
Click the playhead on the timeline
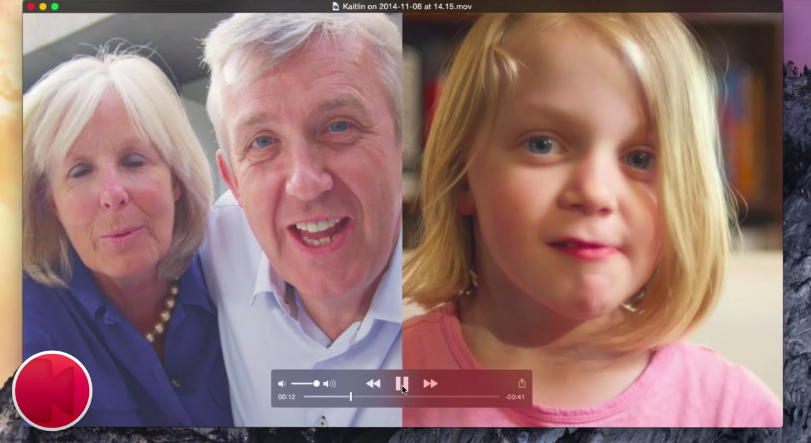coord(350,397)
